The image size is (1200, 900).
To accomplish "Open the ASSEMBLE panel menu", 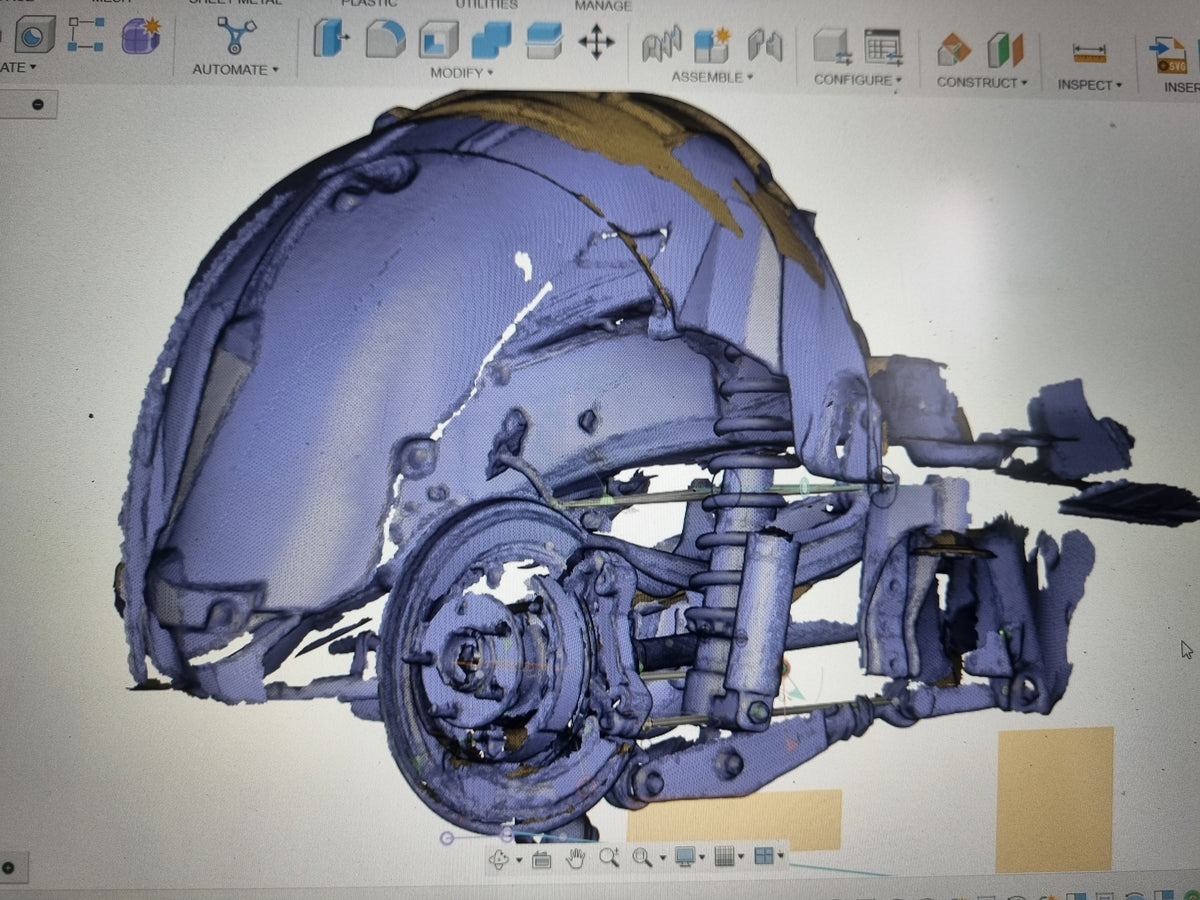I will [712, 77].
